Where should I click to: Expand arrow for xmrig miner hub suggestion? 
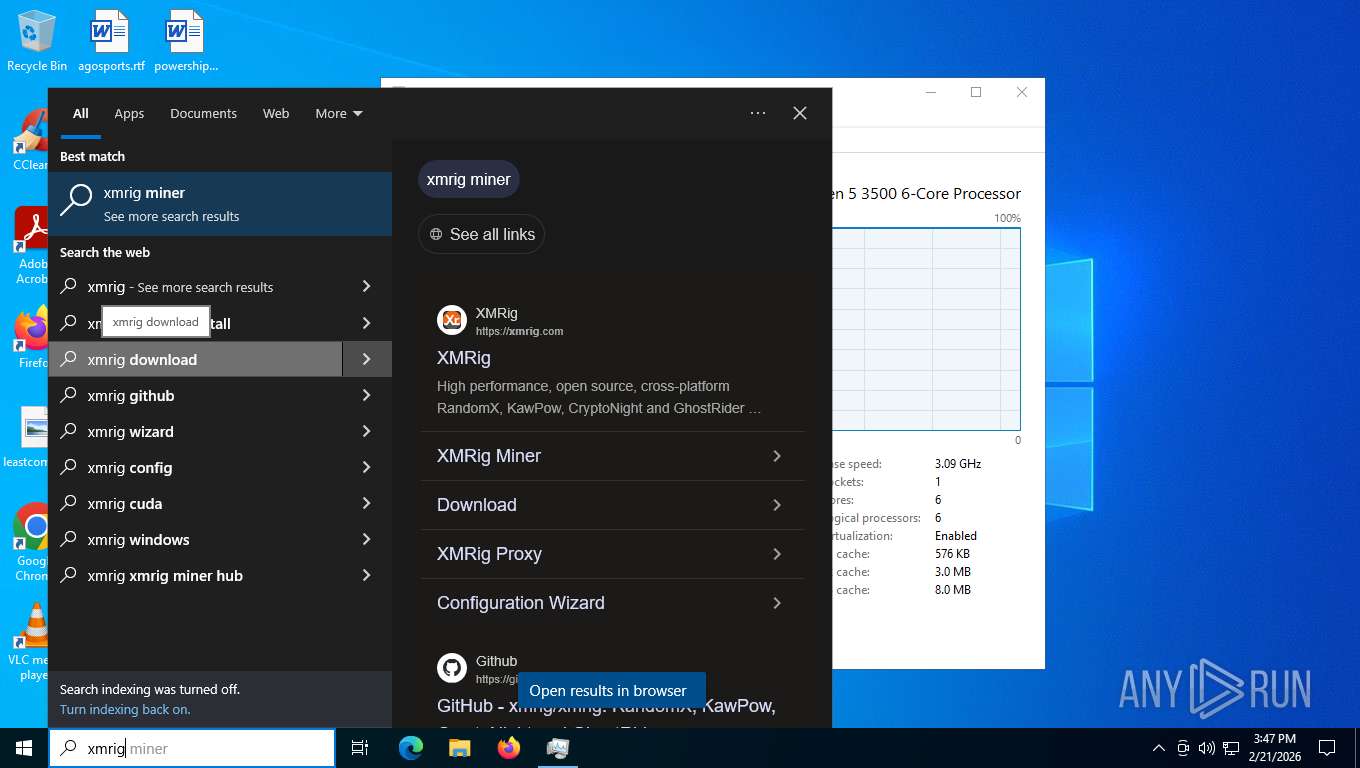click(x=367, y=575)
